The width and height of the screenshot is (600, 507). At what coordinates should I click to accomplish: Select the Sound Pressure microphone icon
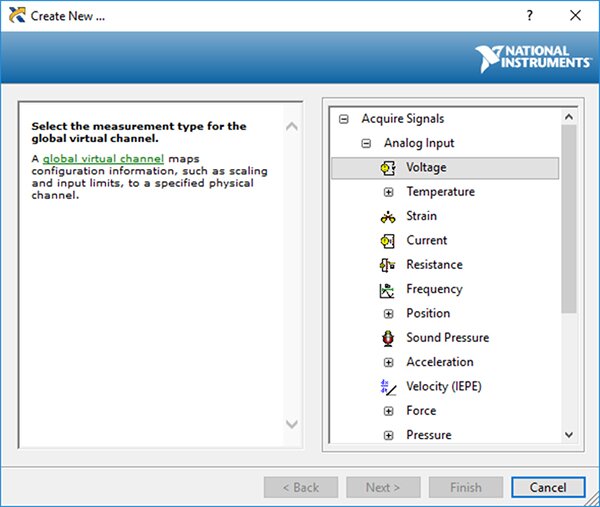pos(388,338)
